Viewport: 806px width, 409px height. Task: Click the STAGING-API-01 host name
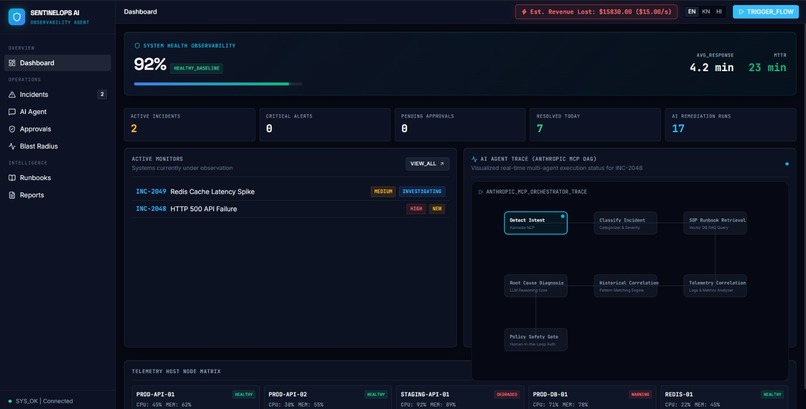(x=425, y=395)
